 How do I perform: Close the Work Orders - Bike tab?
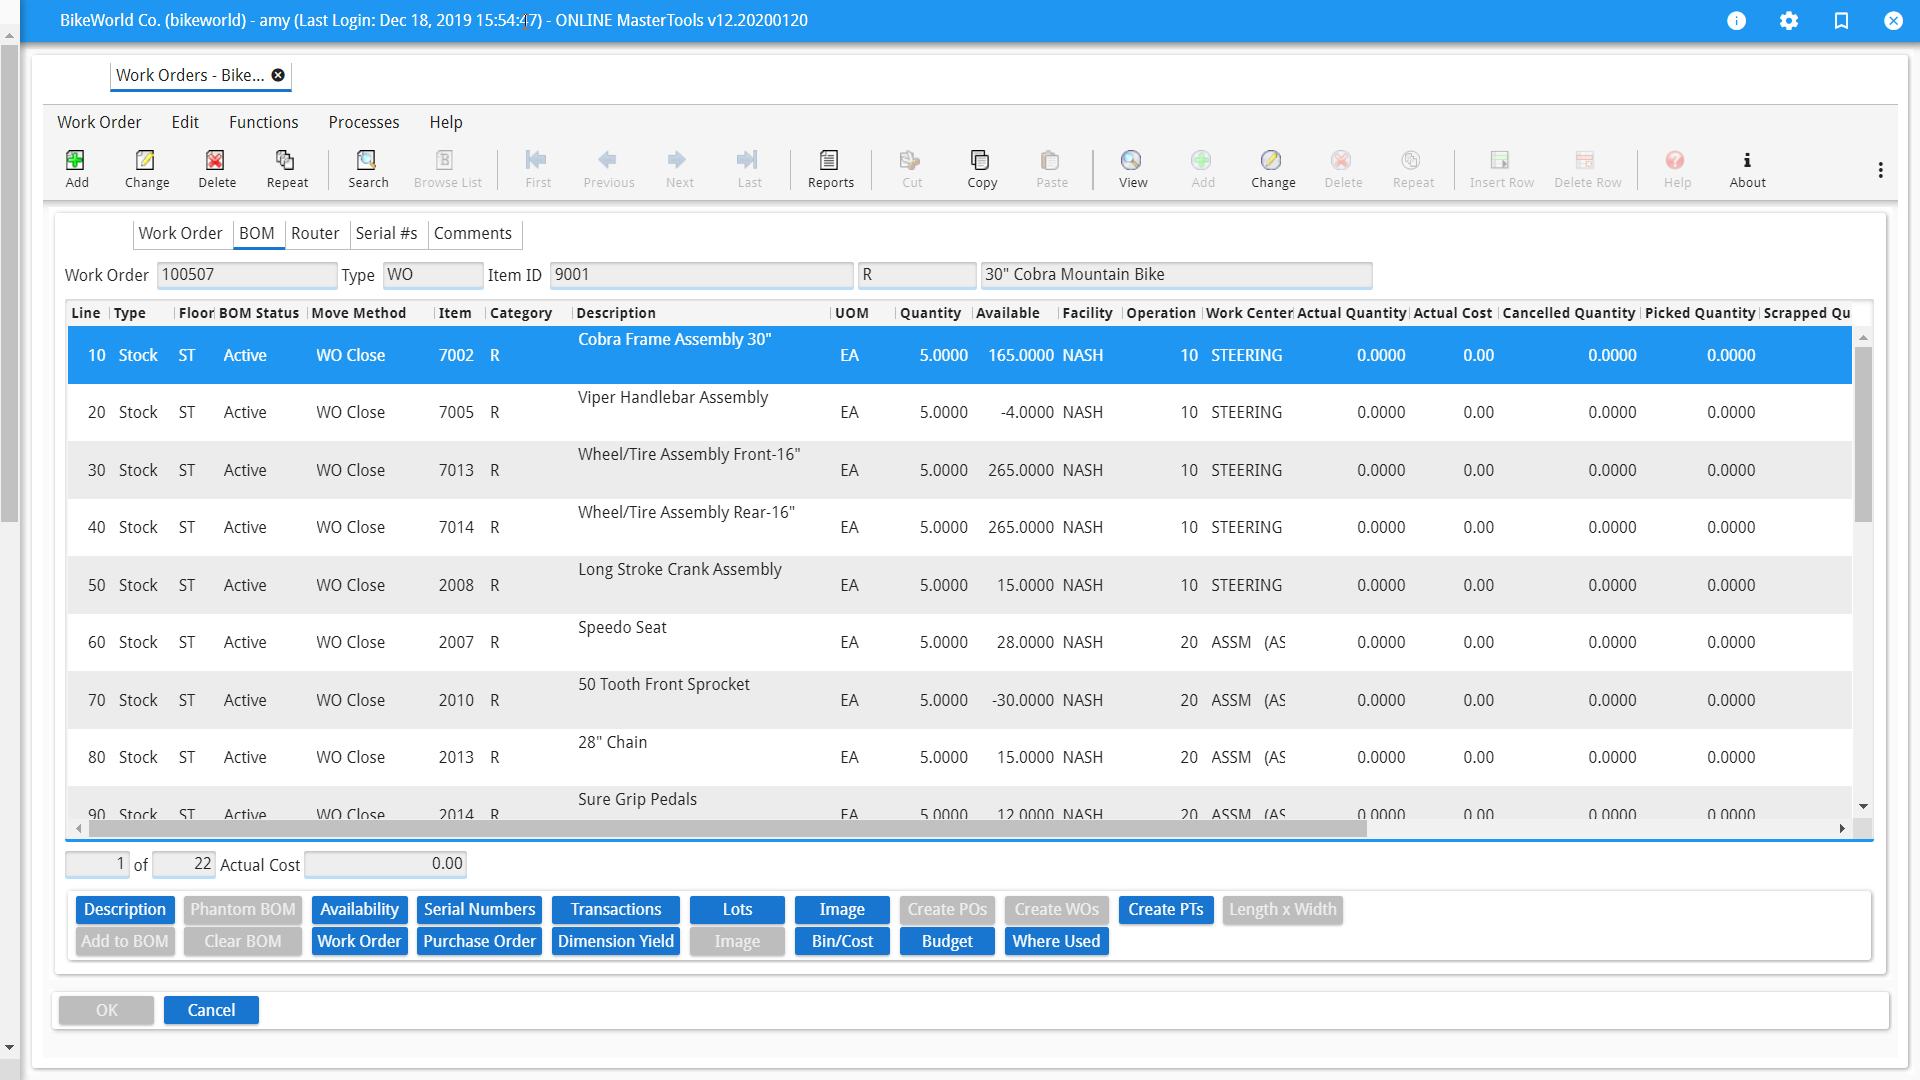click(x=279, y=75)
